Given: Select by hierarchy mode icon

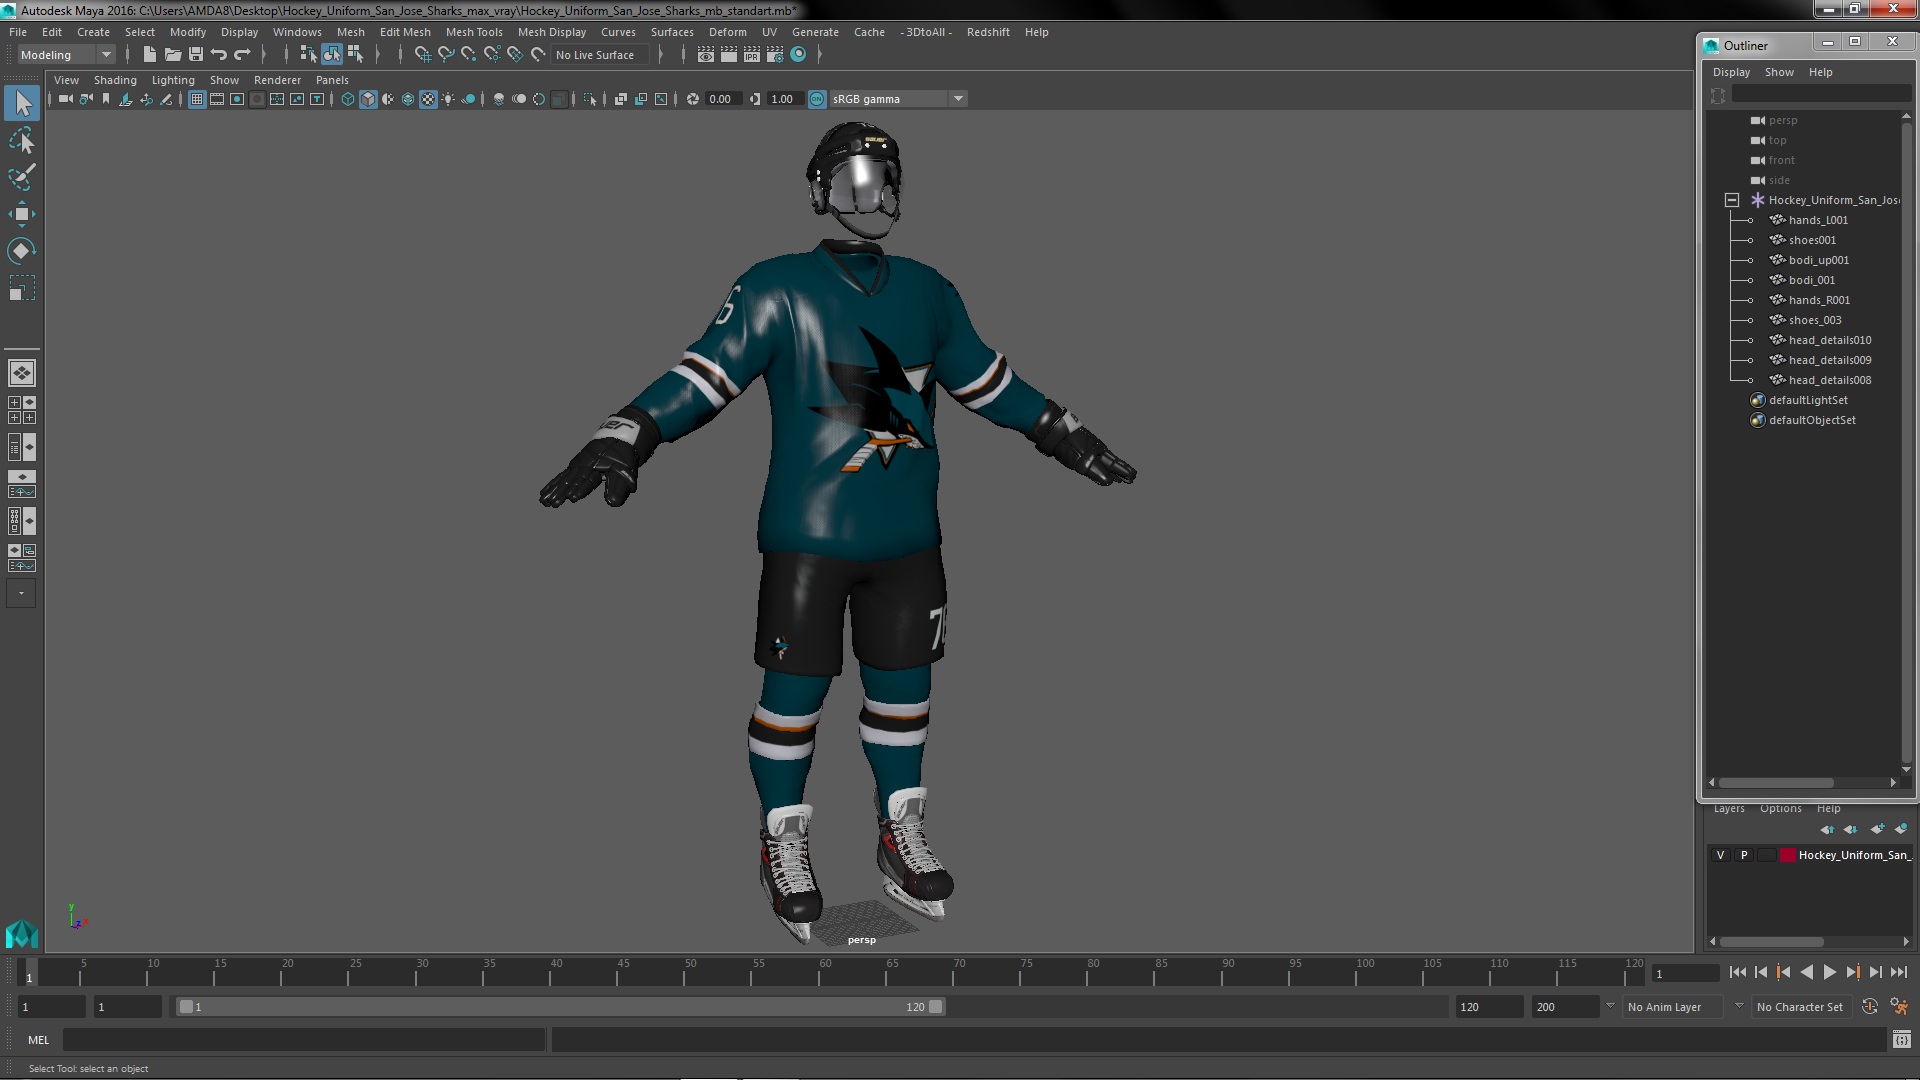Looking at the screenshot, I should tap(308, 55).
